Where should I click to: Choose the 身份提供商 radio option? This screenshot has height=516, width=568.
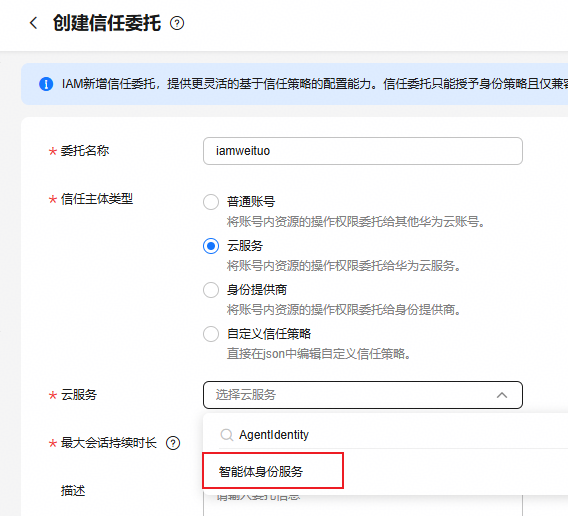pyautogui.click(x=211, y=290)
